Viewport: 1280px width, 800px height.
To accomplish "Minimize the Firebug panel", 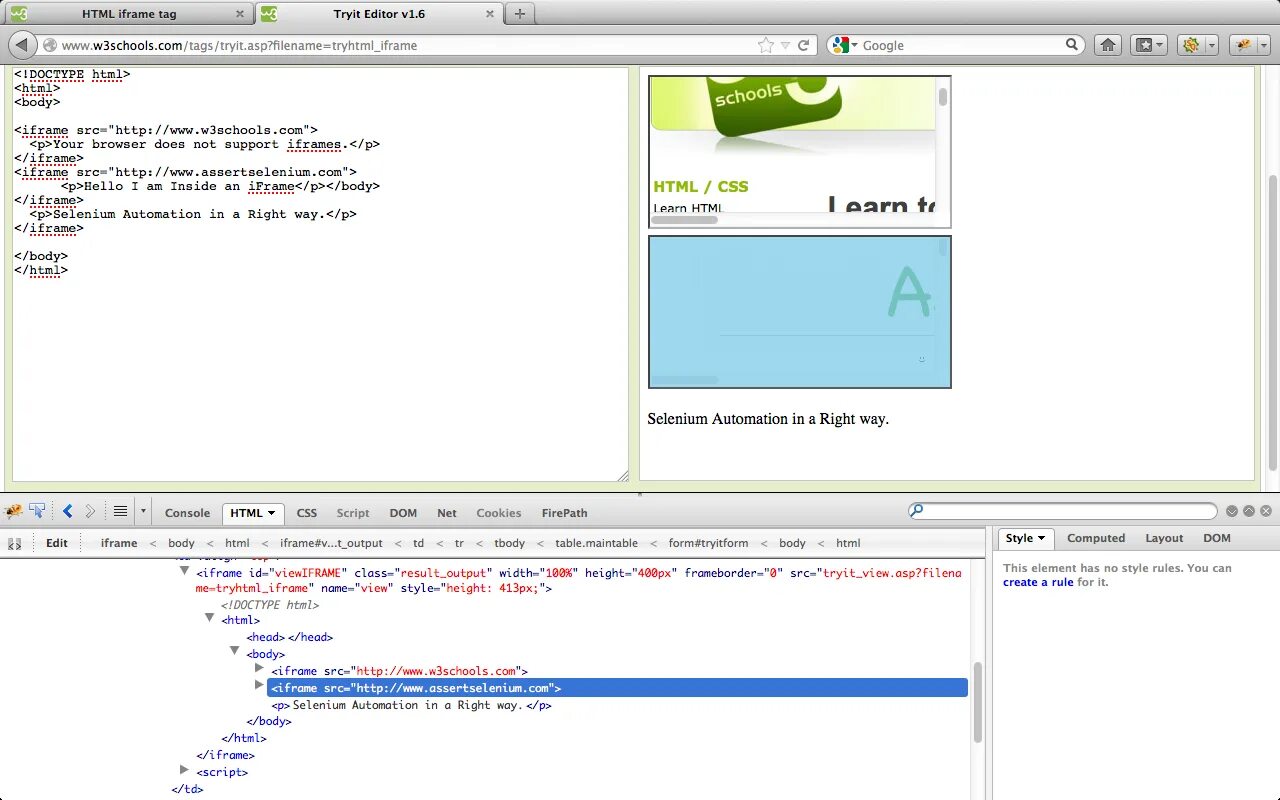I will (x=1232, y=511).
